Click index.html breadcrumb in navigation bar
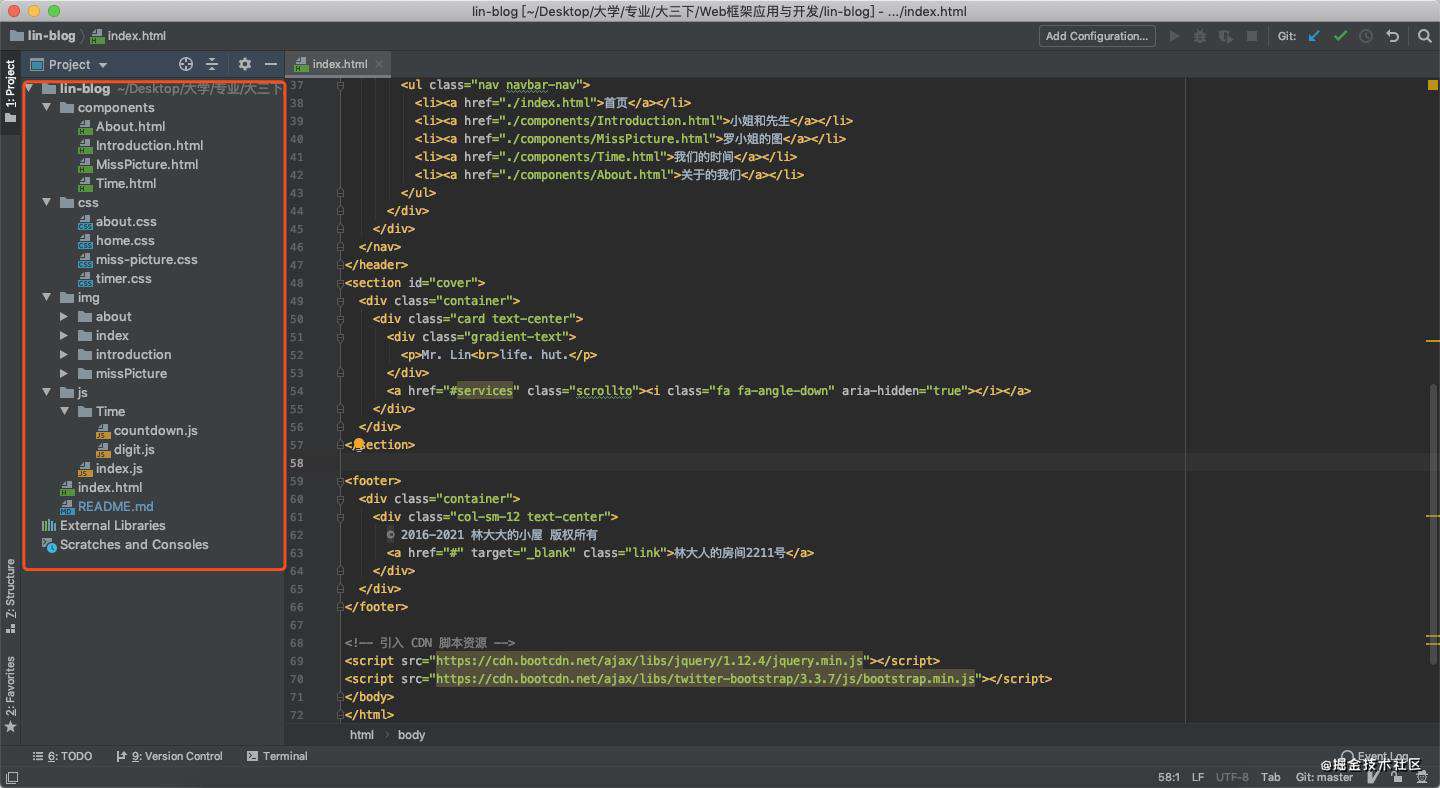1440x788 pixels. tap(127, 36)
